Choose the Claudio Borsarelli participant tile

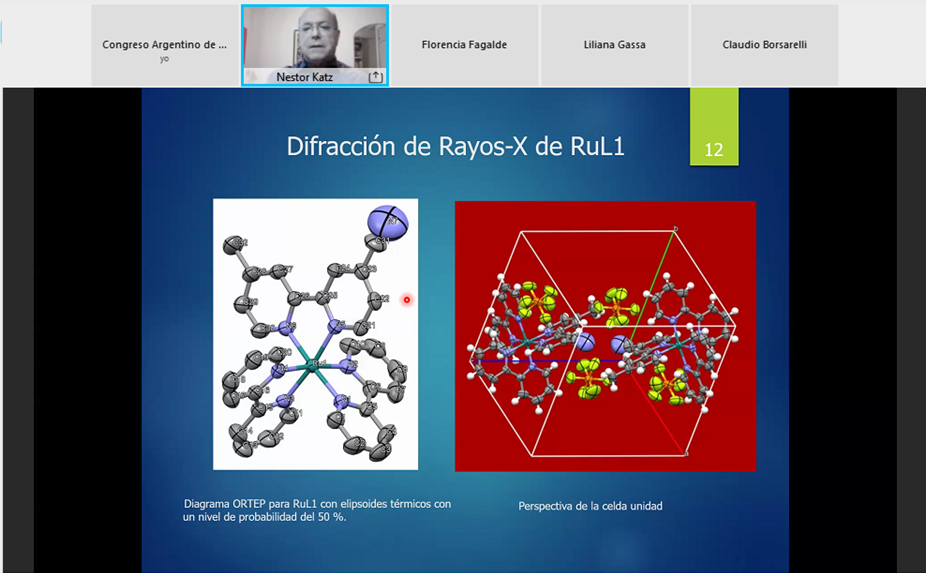pyautogui.click(x=764, y=45)
